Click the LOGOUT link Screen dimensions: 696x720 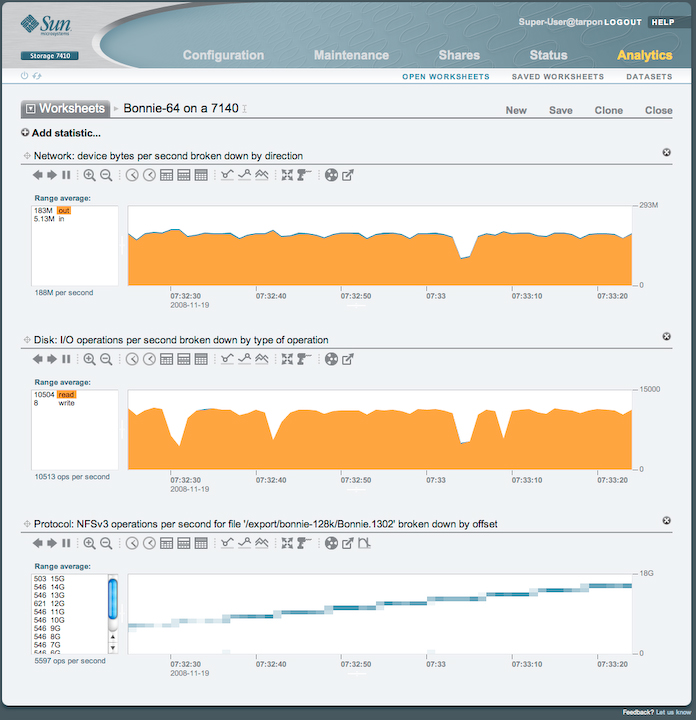coord(622,22)
